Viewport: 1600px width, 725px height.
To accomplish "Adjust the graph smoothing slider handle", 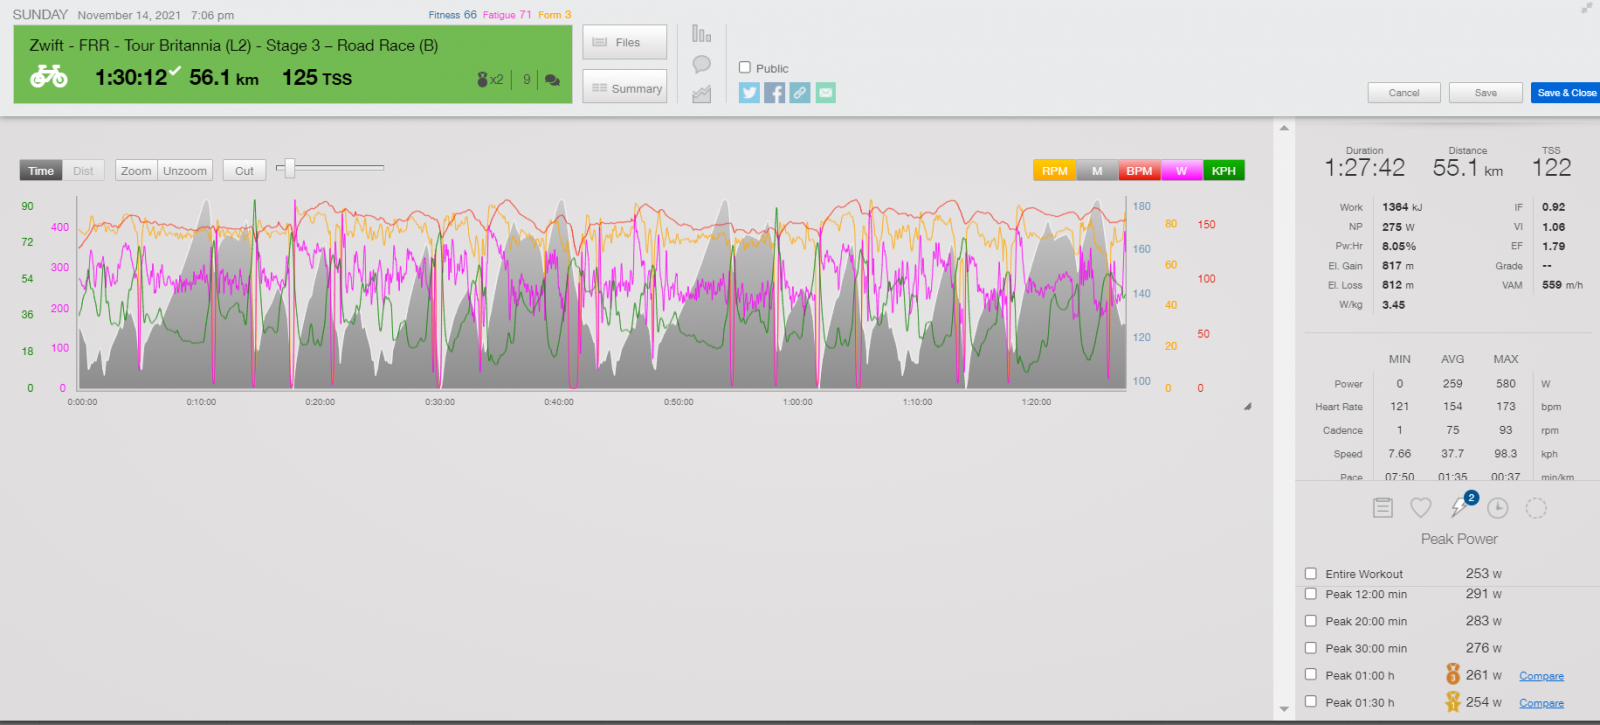I will [289, 168].
